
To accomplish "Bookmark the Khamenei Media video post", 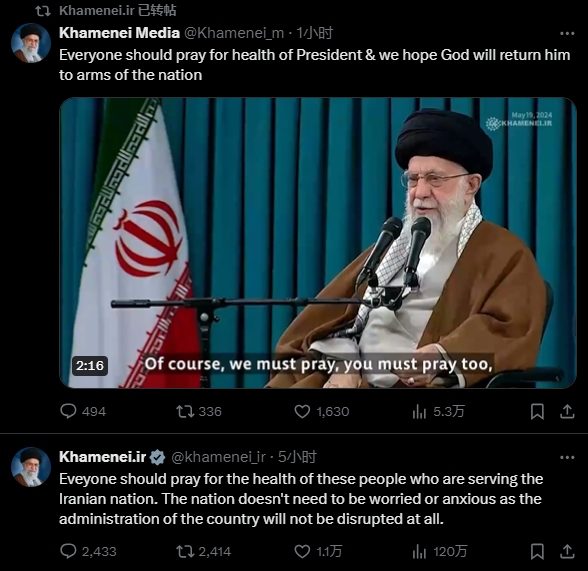I will (x=537, y=411).
